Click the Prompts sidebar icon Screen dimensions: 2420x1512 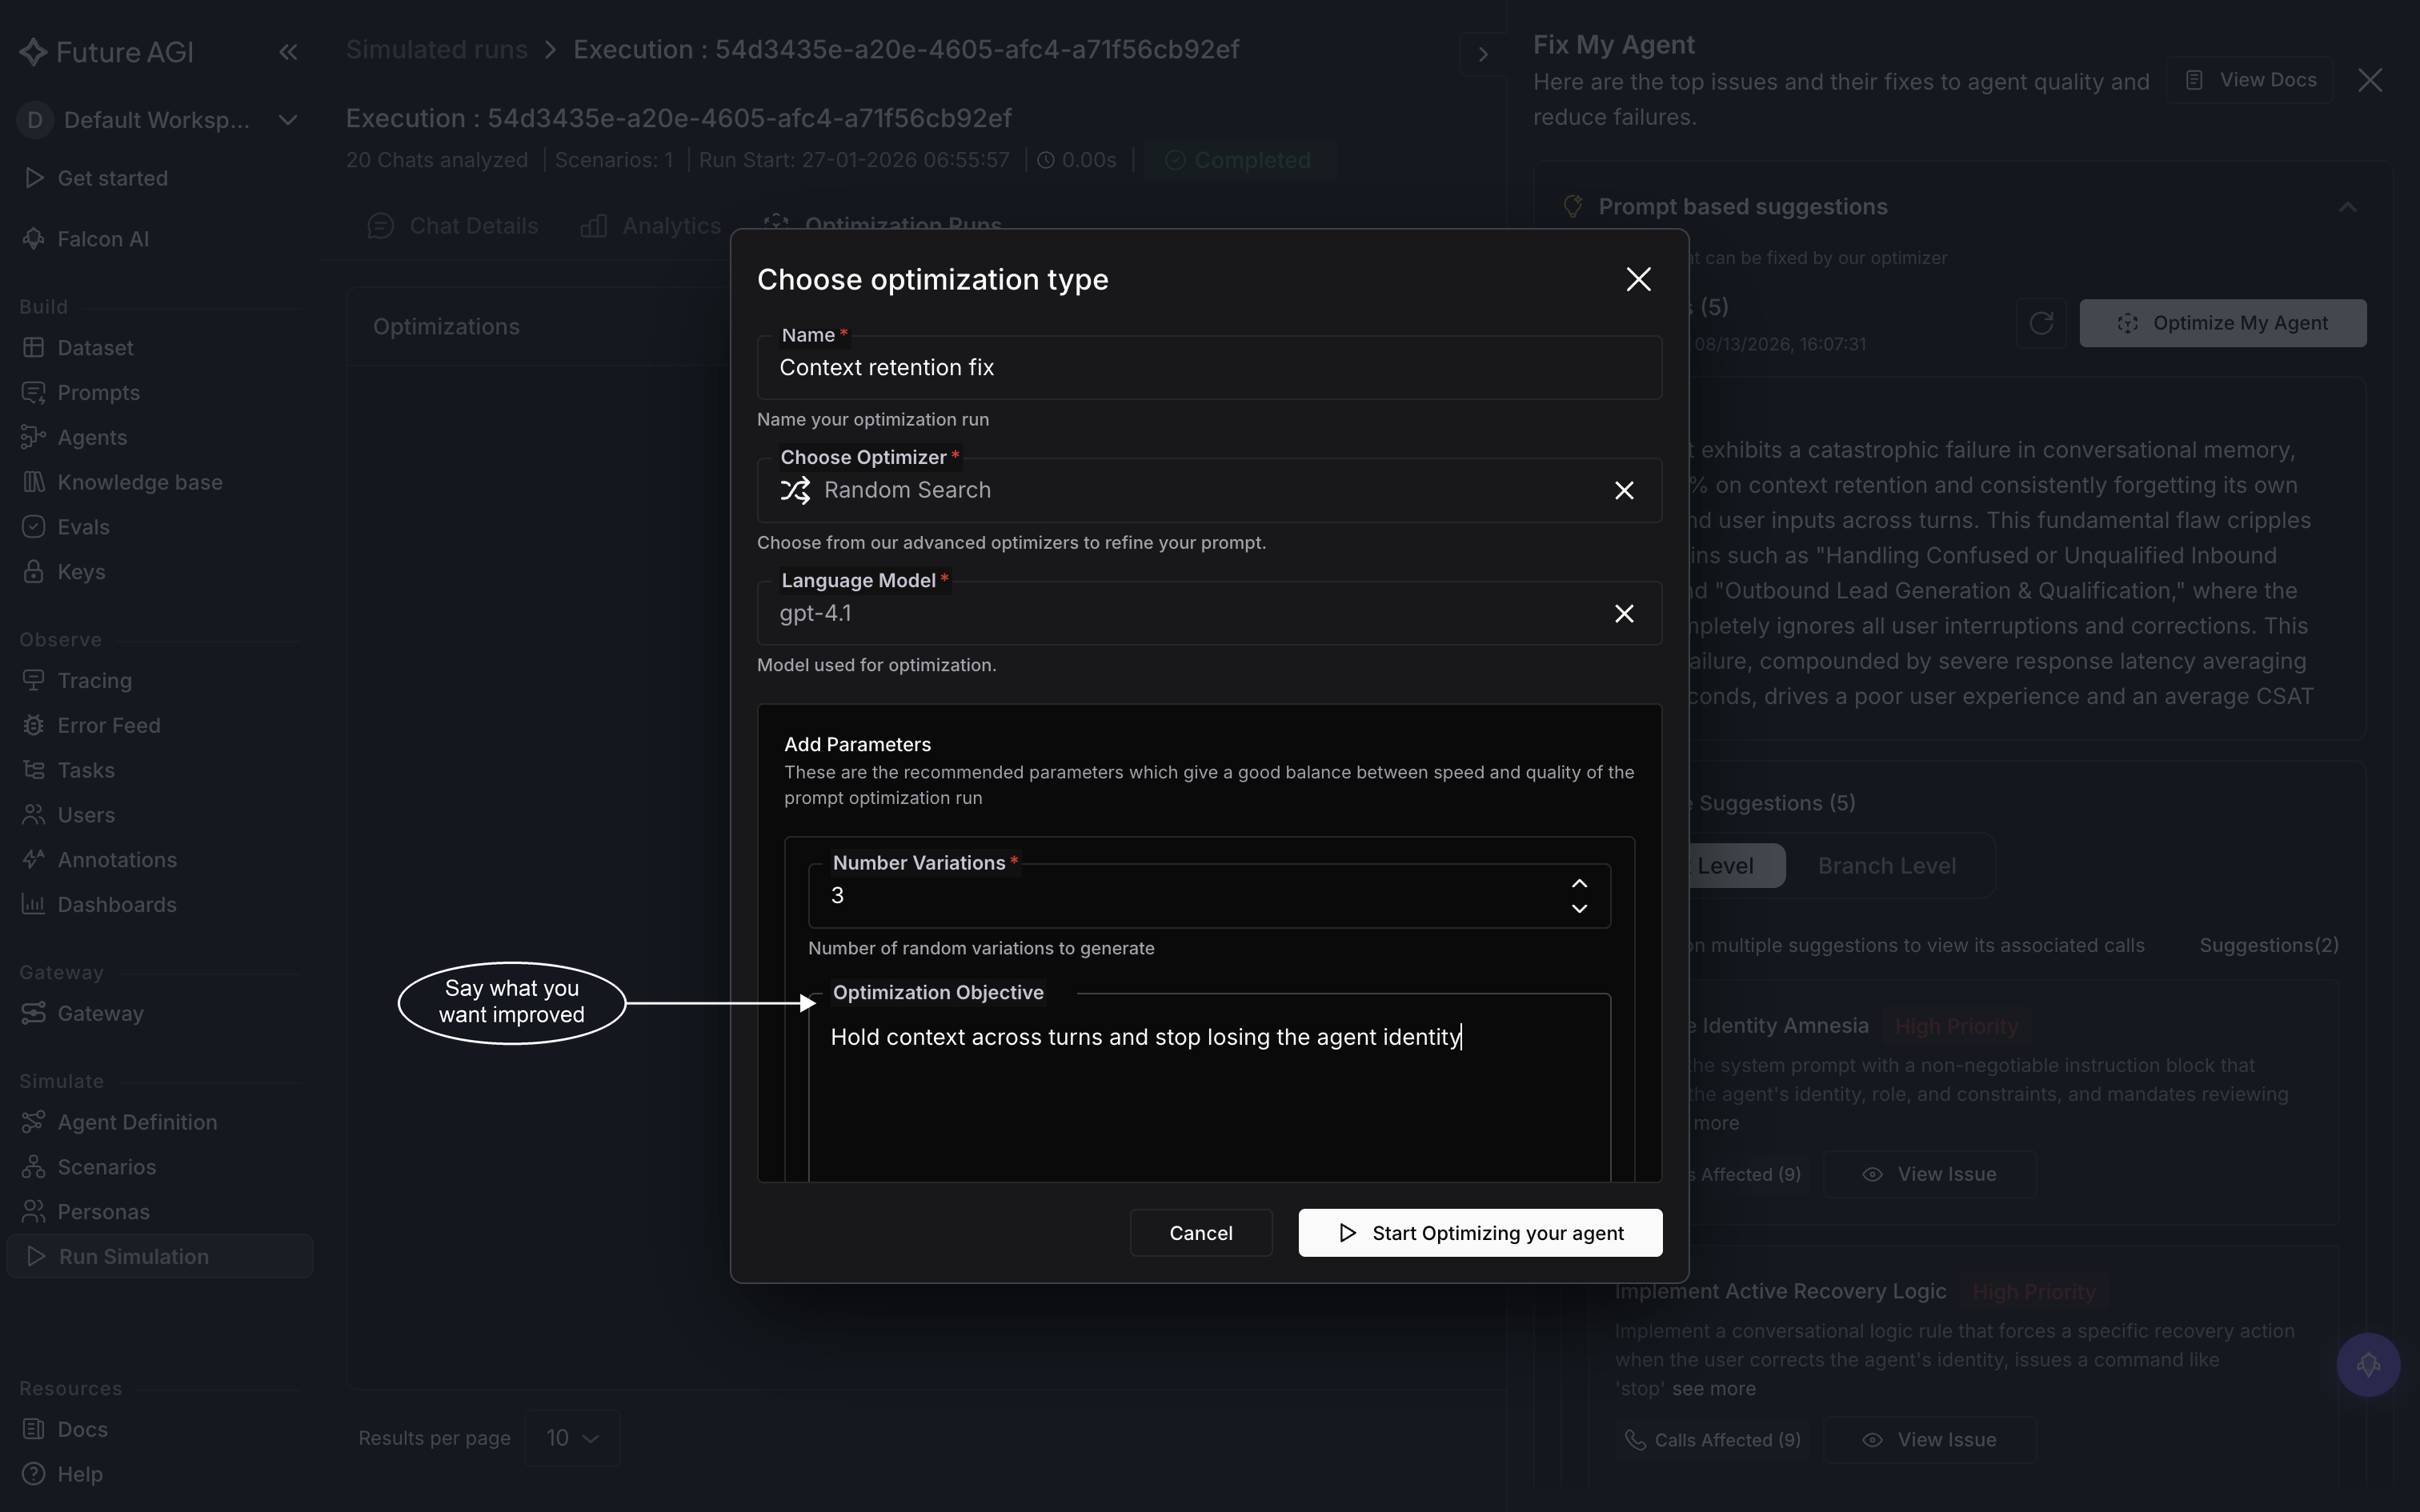pos(33,393)
